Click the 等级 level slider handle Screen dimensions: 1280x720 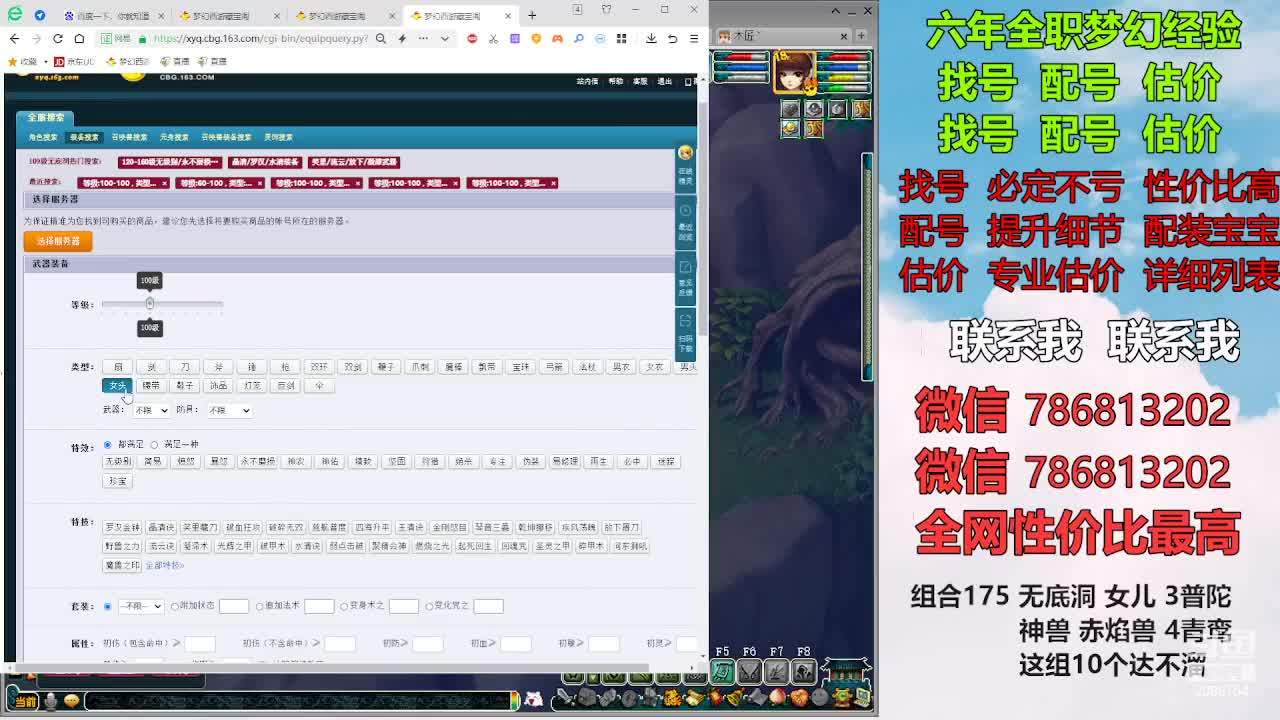point(150,304)
